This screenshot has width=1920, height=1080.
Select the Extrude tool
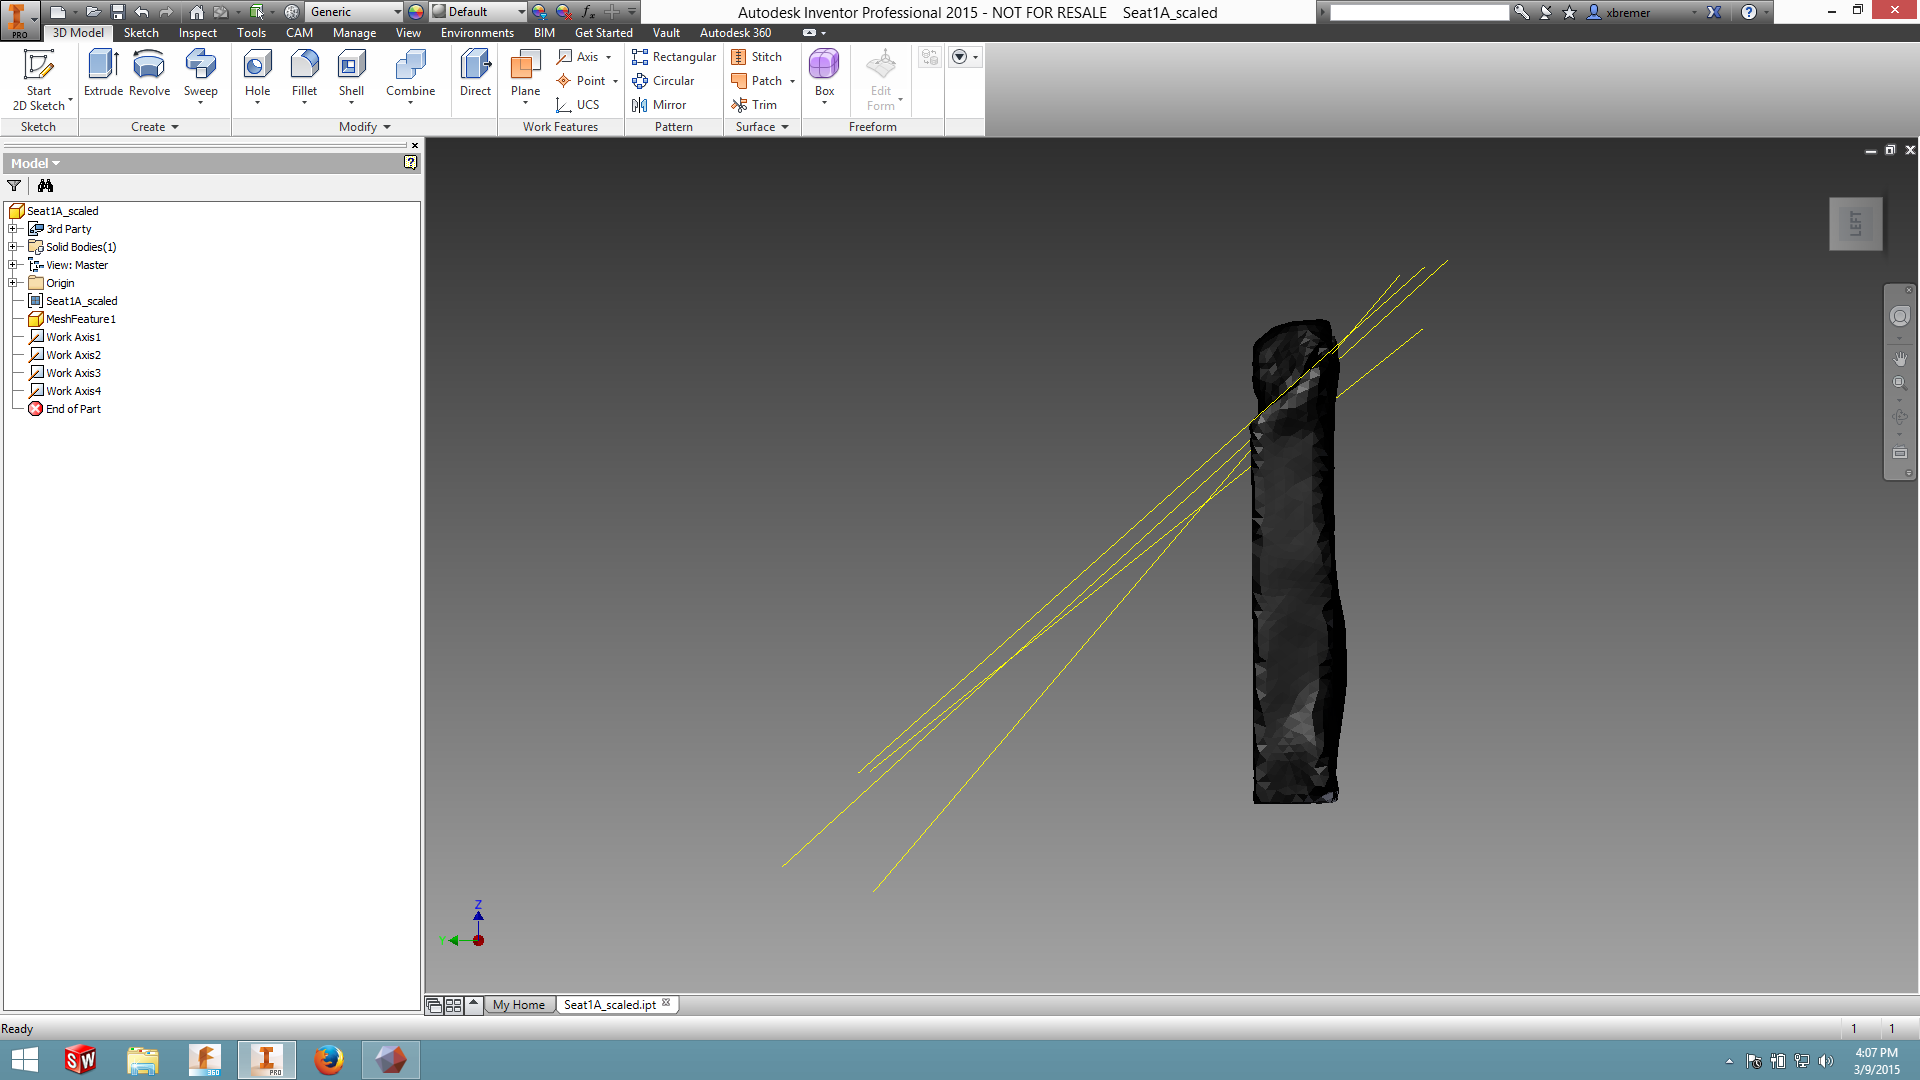coord(103,74)
